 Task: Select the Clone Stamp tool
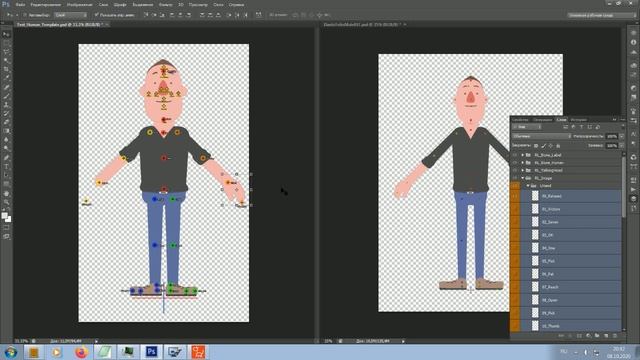click(6, 105)
